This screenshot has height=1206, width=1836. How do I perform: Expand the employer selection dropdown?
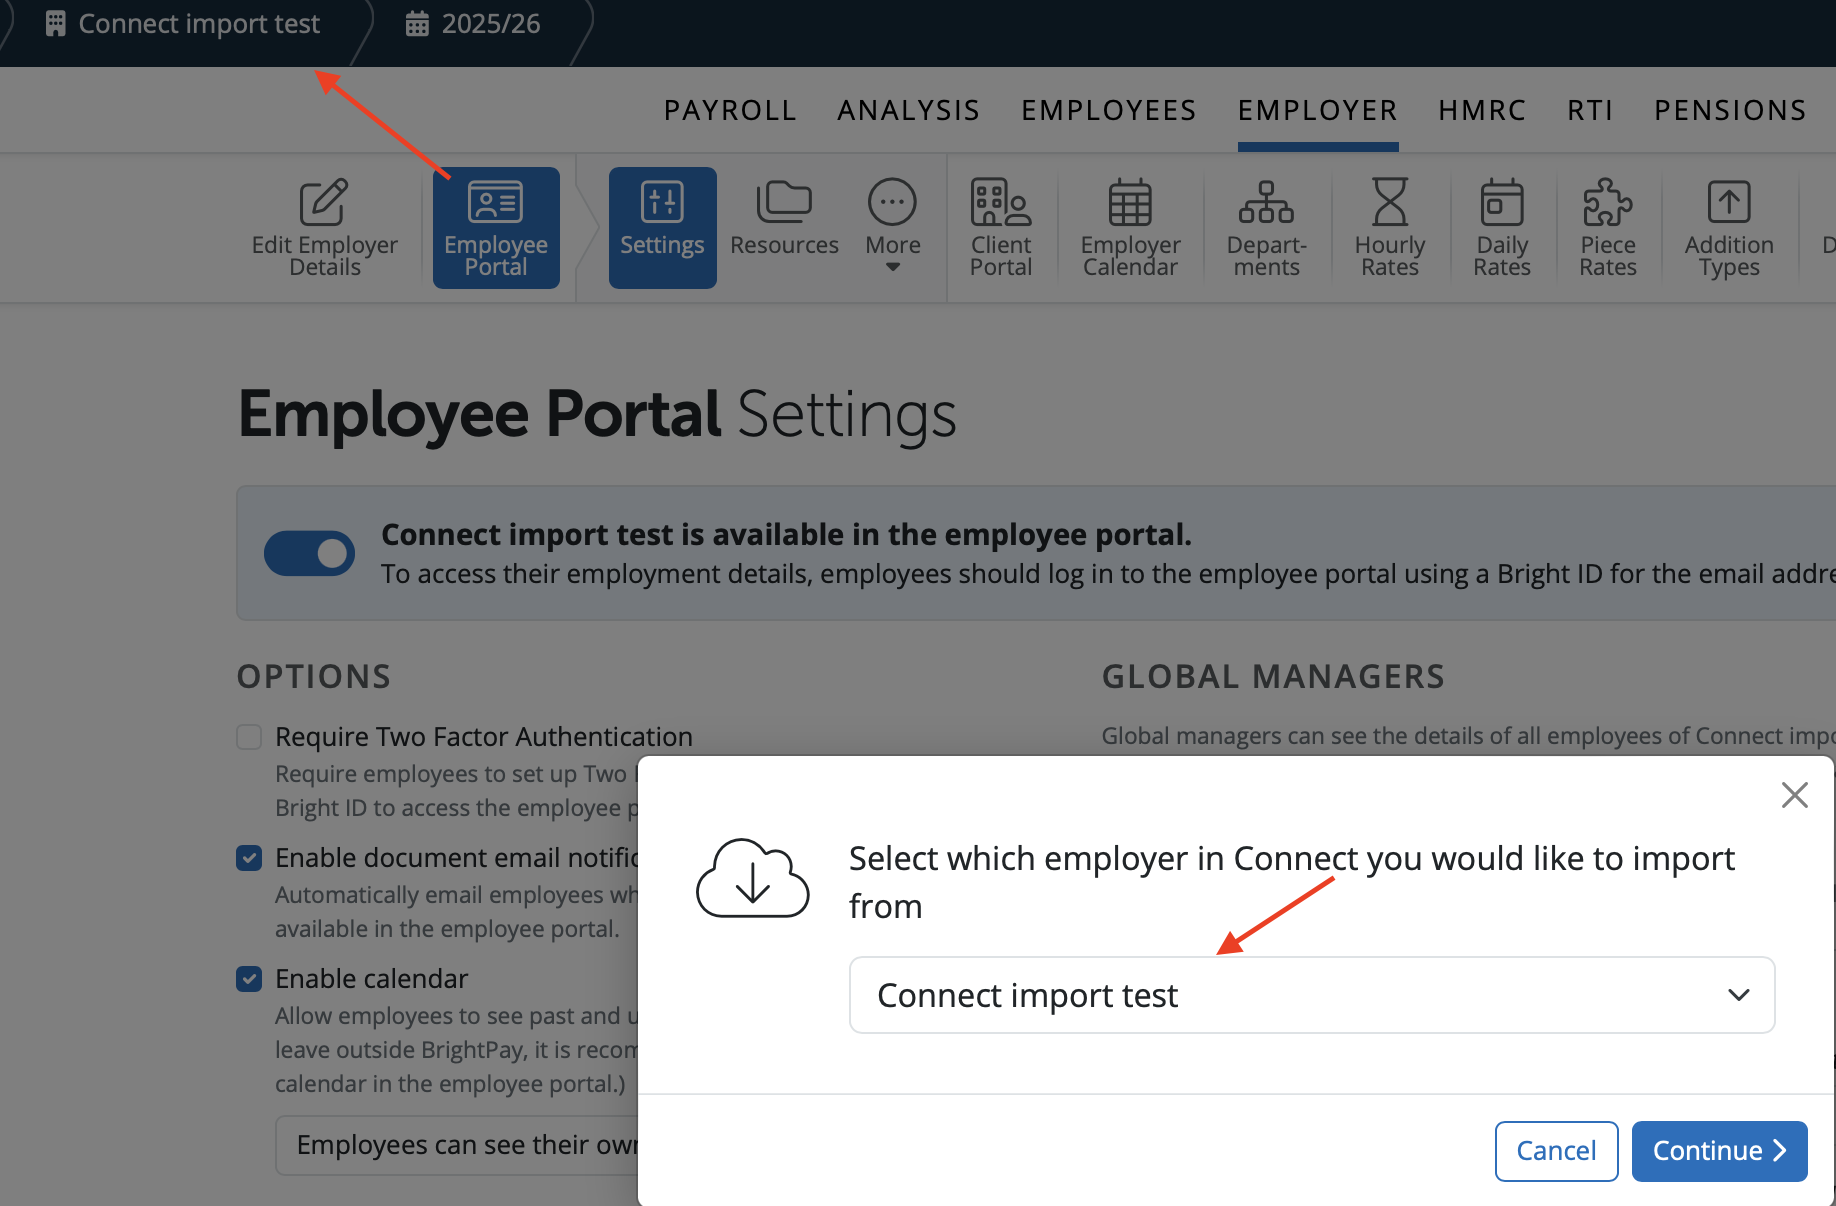pyautogui.click(x=1311, y=995)
